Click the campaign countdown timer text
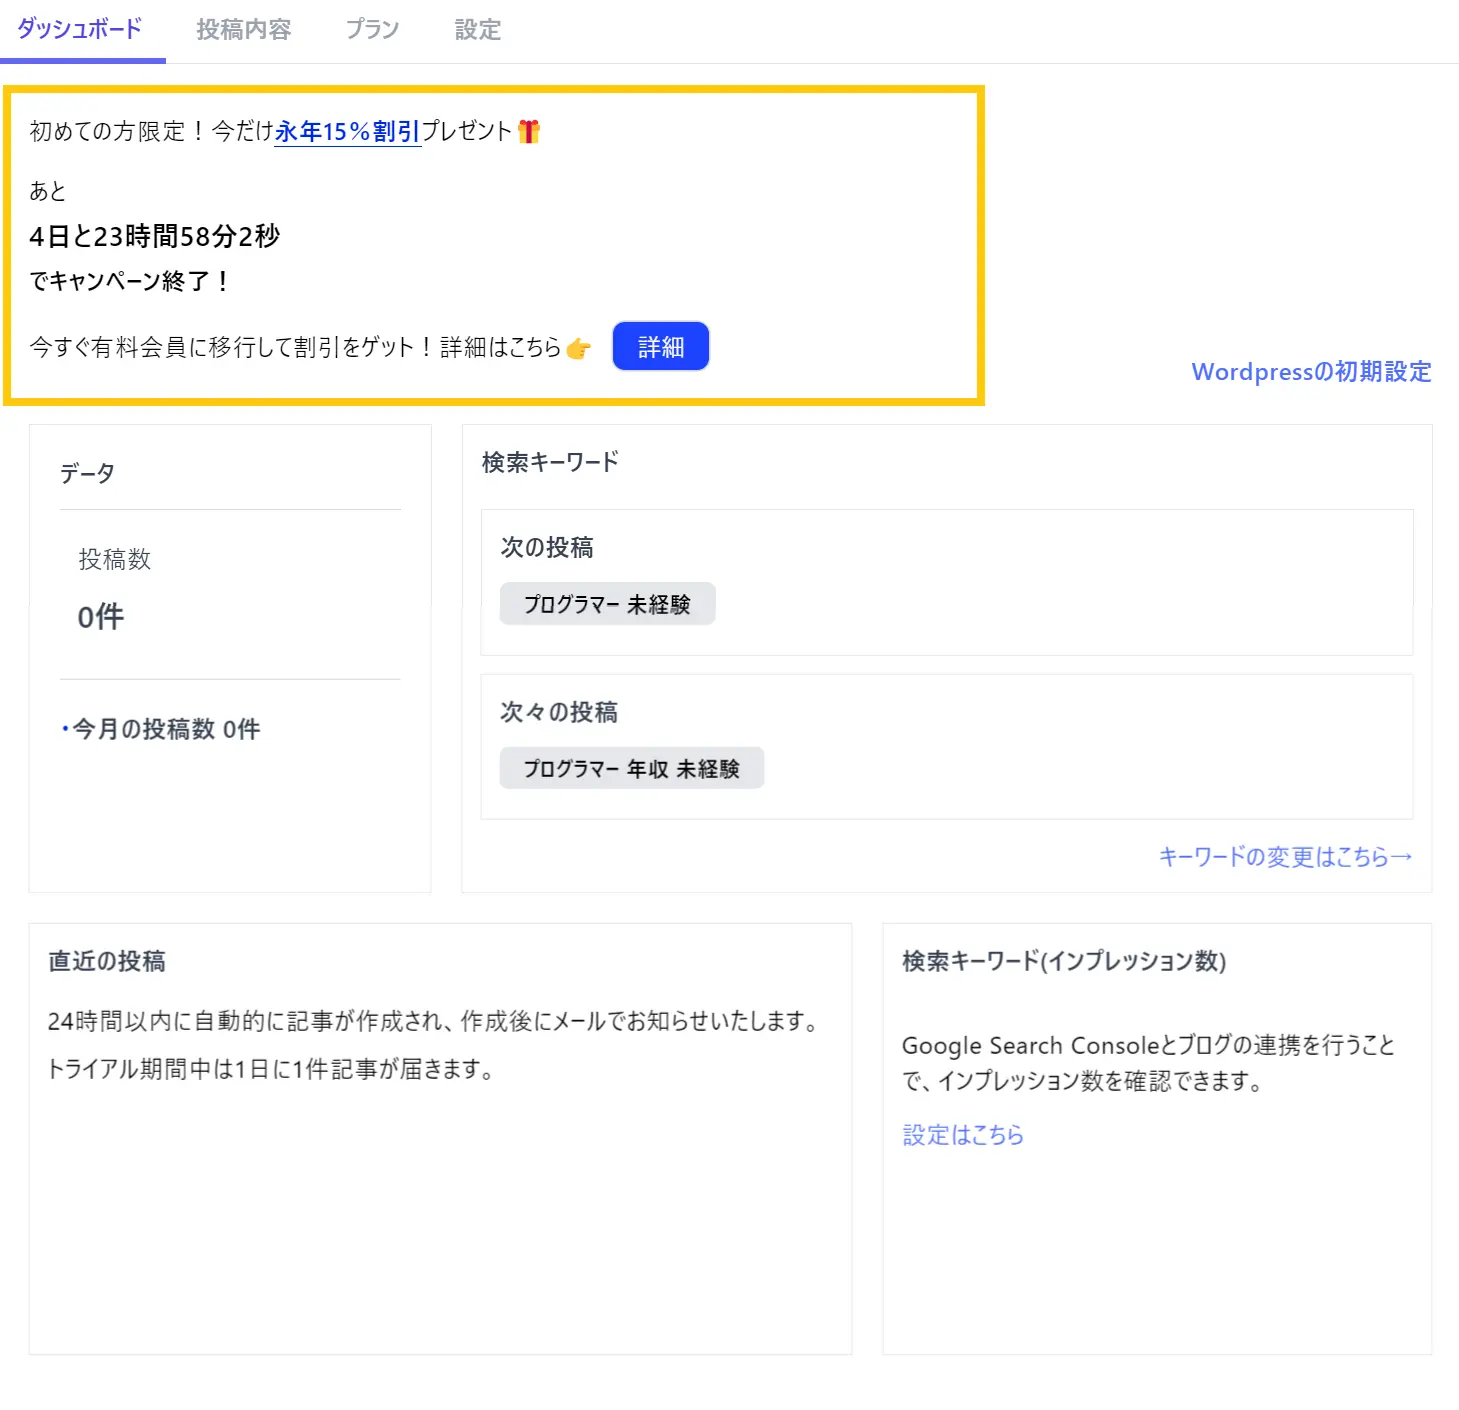This screenshot has height=1410, width=1459. (155, 237)
